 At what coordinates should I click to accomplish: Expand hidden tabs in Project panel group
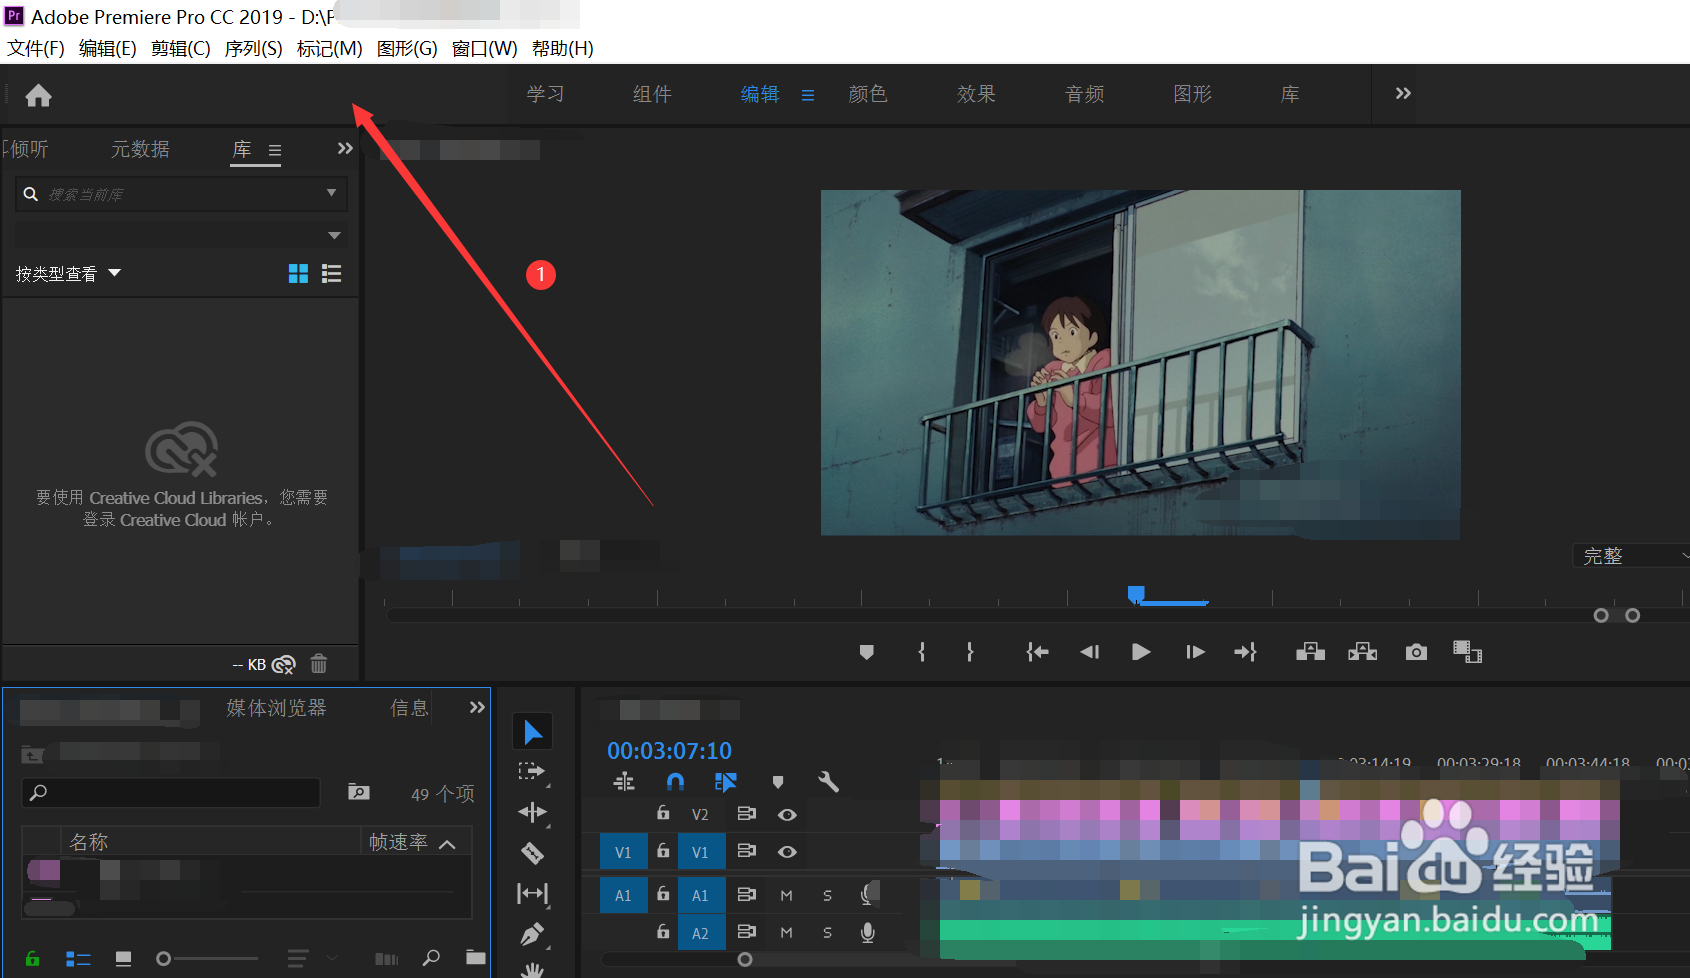477,708
